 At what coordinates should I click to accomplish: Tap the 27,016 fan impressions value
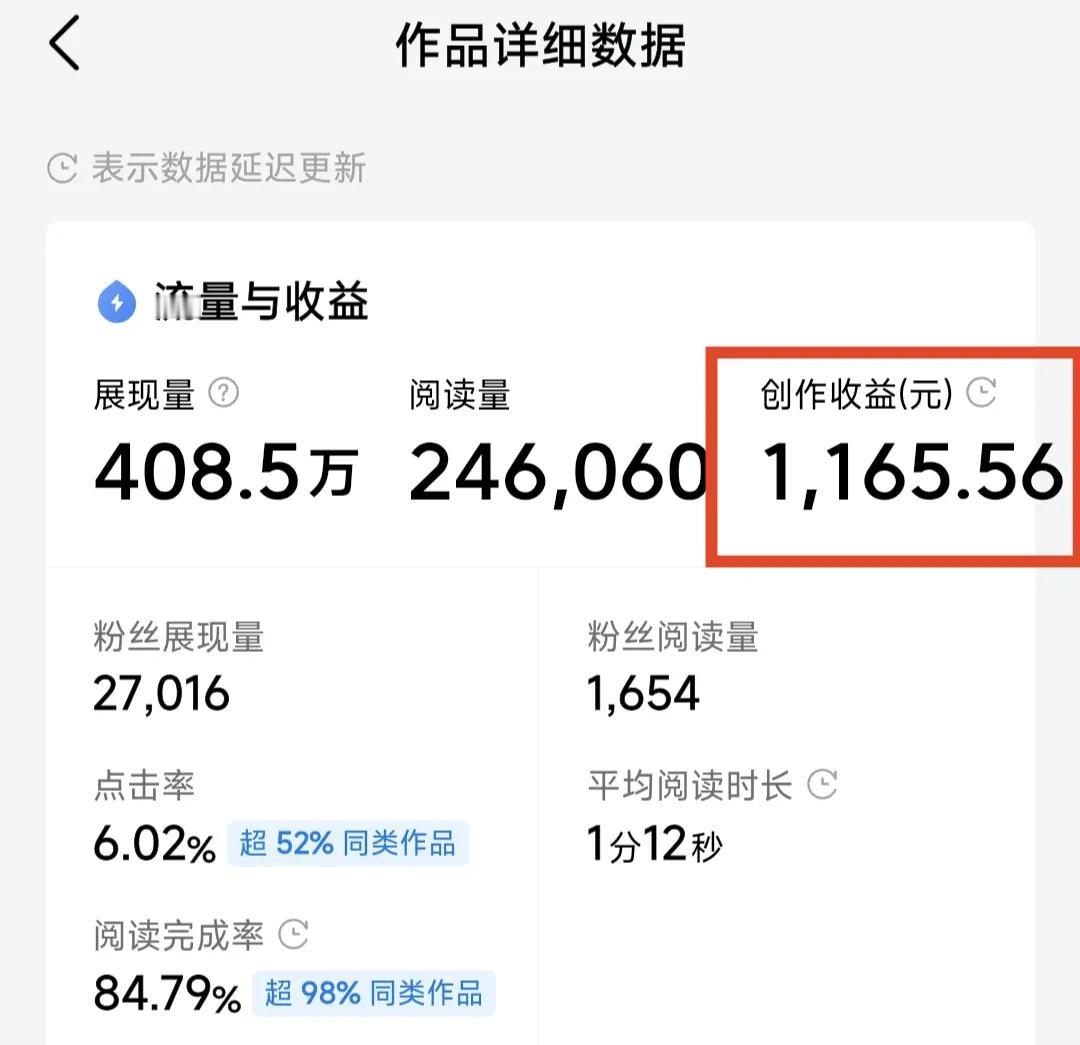point(161,693)
